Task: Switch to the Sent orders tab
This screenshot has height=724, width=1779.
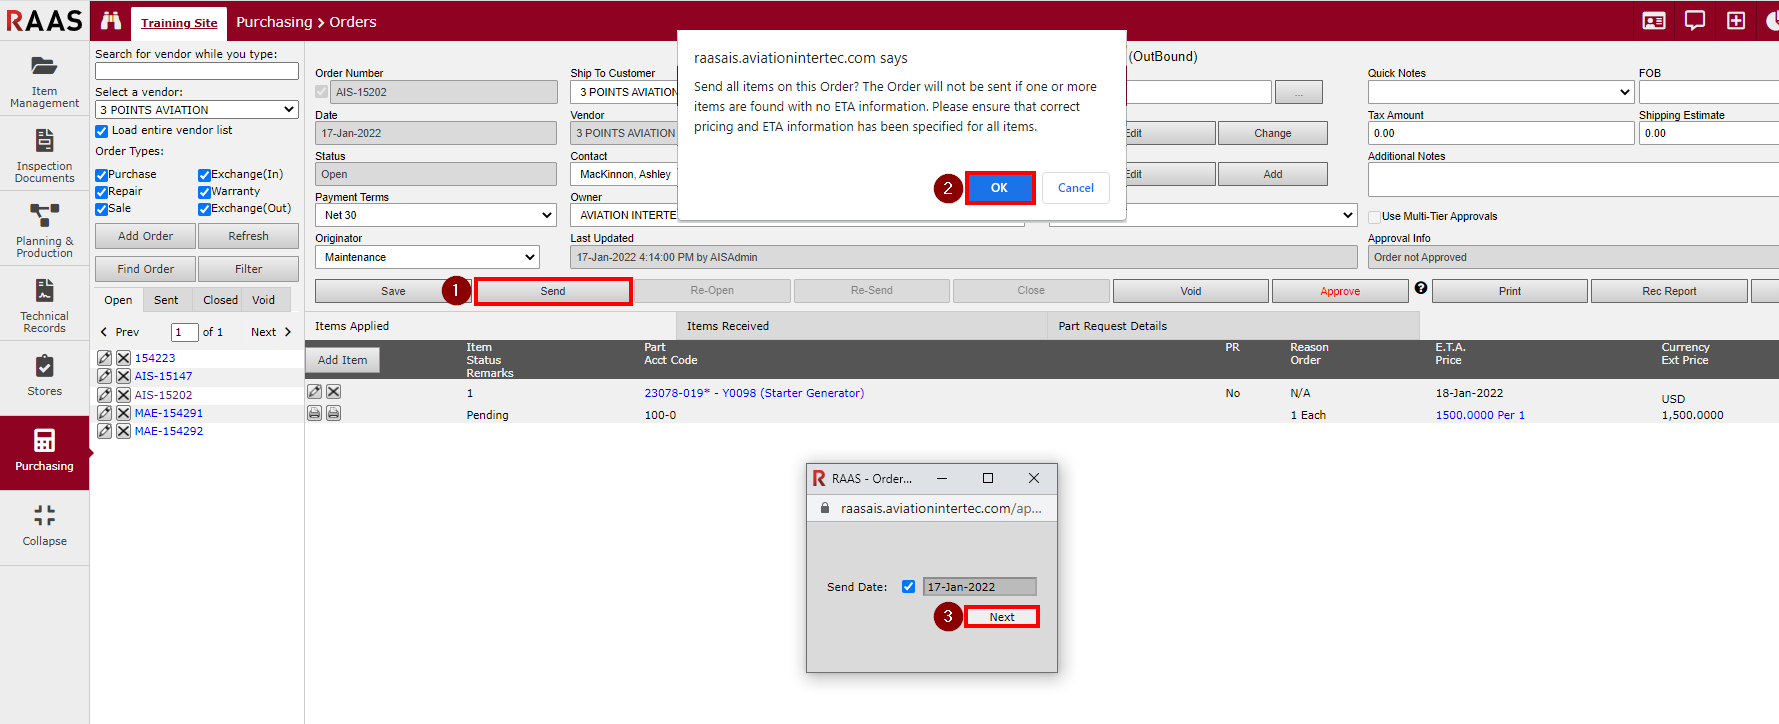Action: [x=166, y=300]
